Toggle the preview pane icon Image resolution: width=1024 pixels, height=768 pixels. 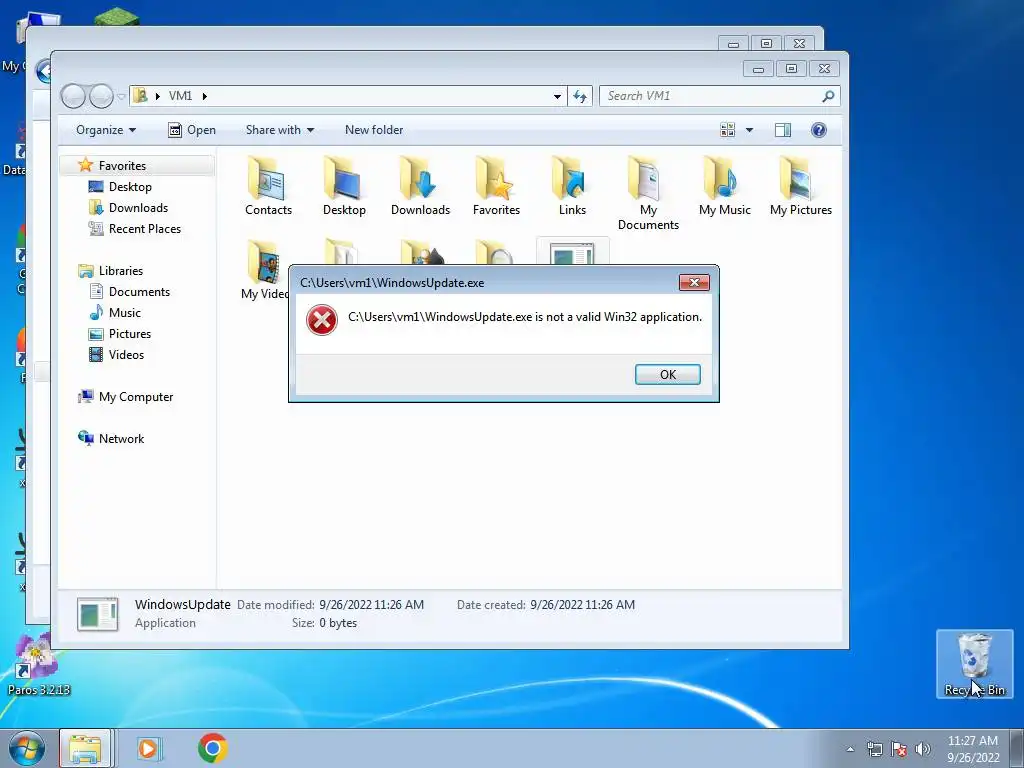tap(782, 130)
